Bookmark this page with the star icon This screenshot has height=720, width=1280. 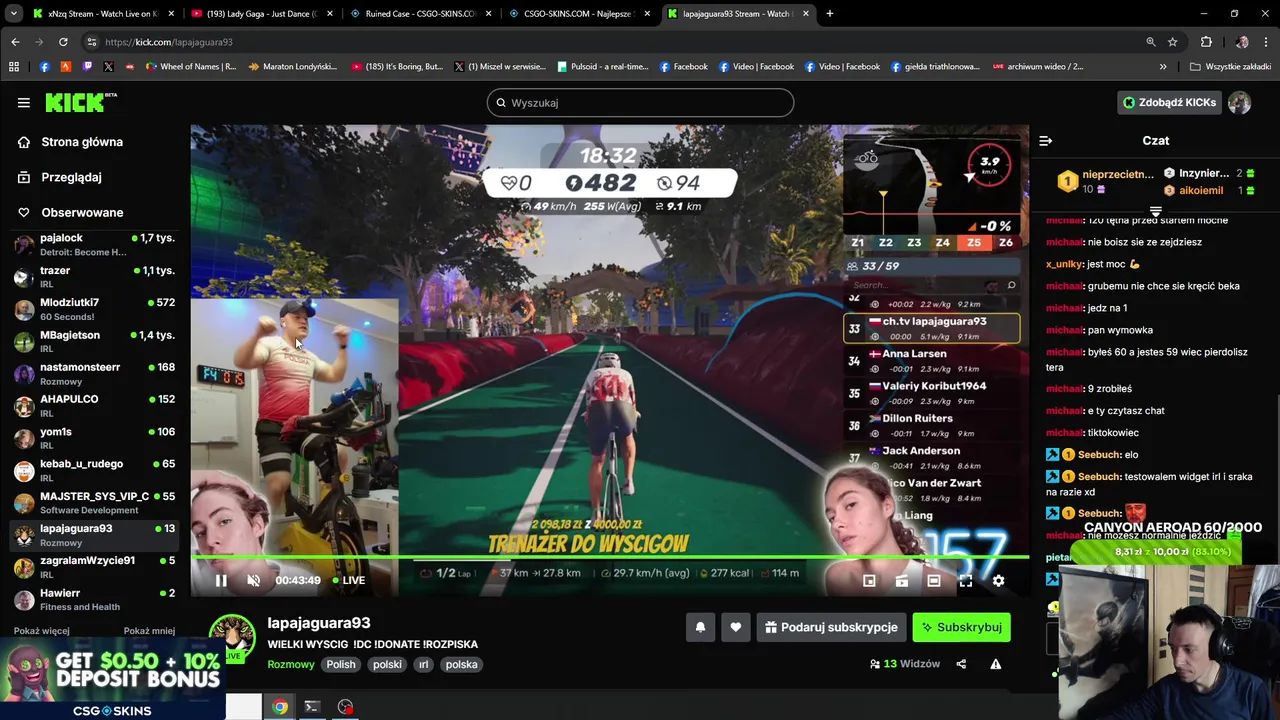pos(1172,42)
